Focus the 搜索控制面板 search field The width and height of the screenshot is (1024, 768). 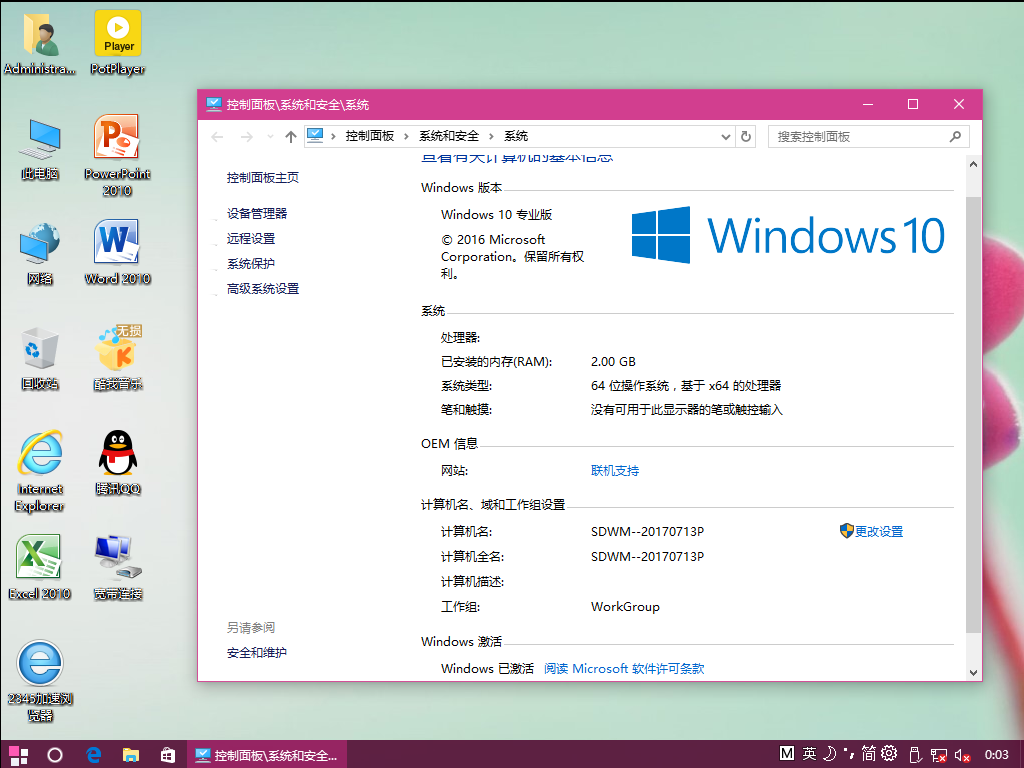click(x=868, y=136)
